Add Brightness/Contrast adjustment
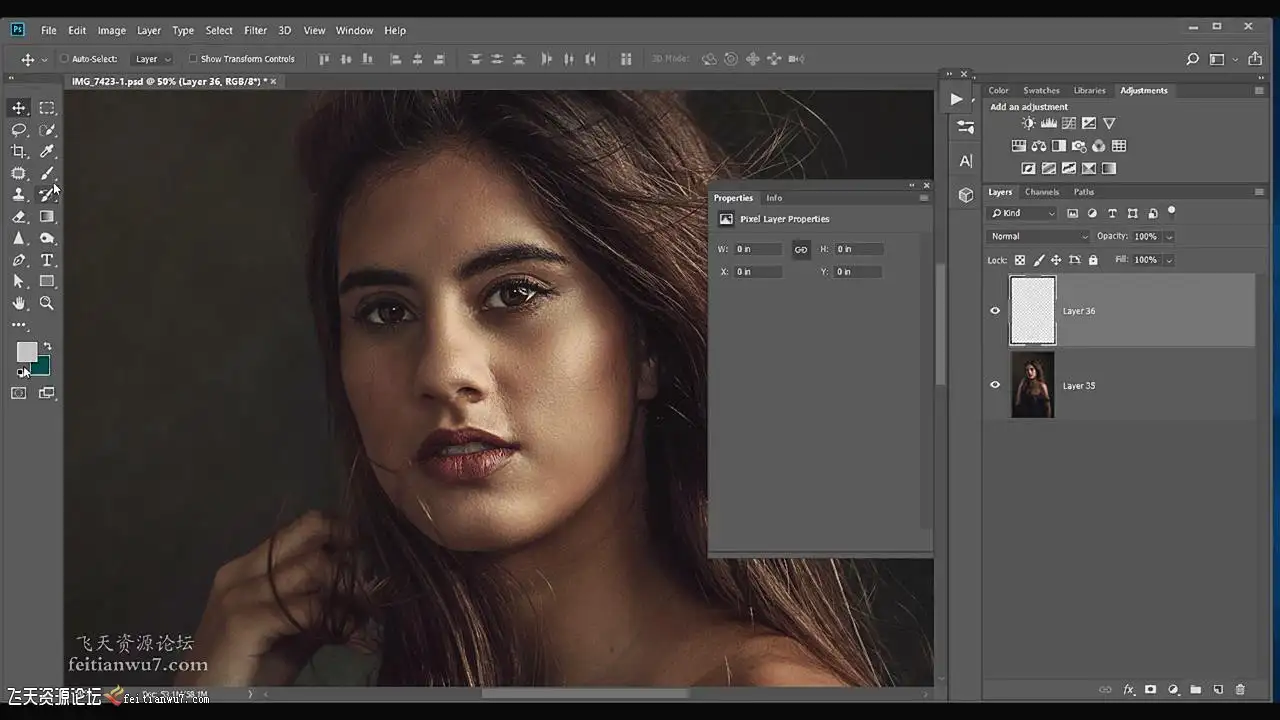 [x=1029, y=123]
